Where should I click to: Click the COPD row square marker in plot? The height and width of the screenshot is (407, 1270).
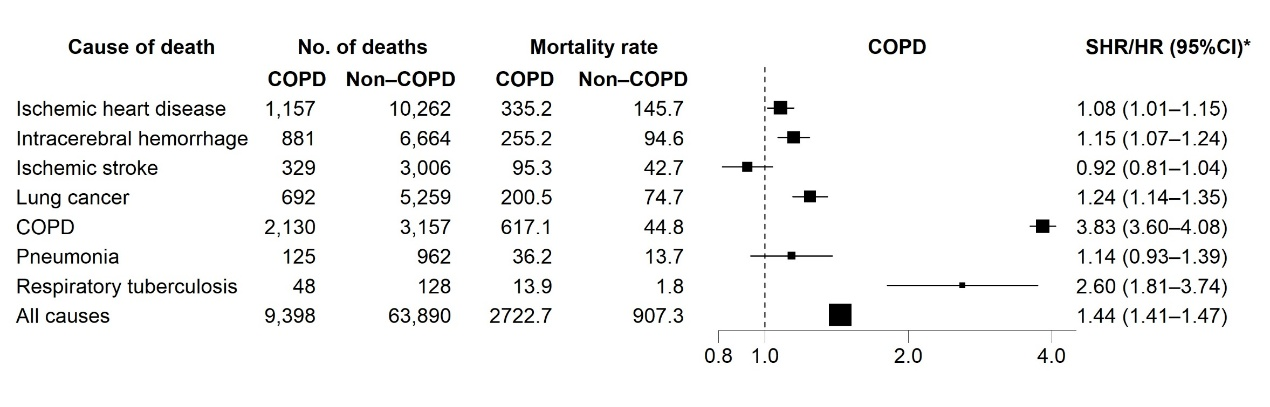[x=1043, y=226]
